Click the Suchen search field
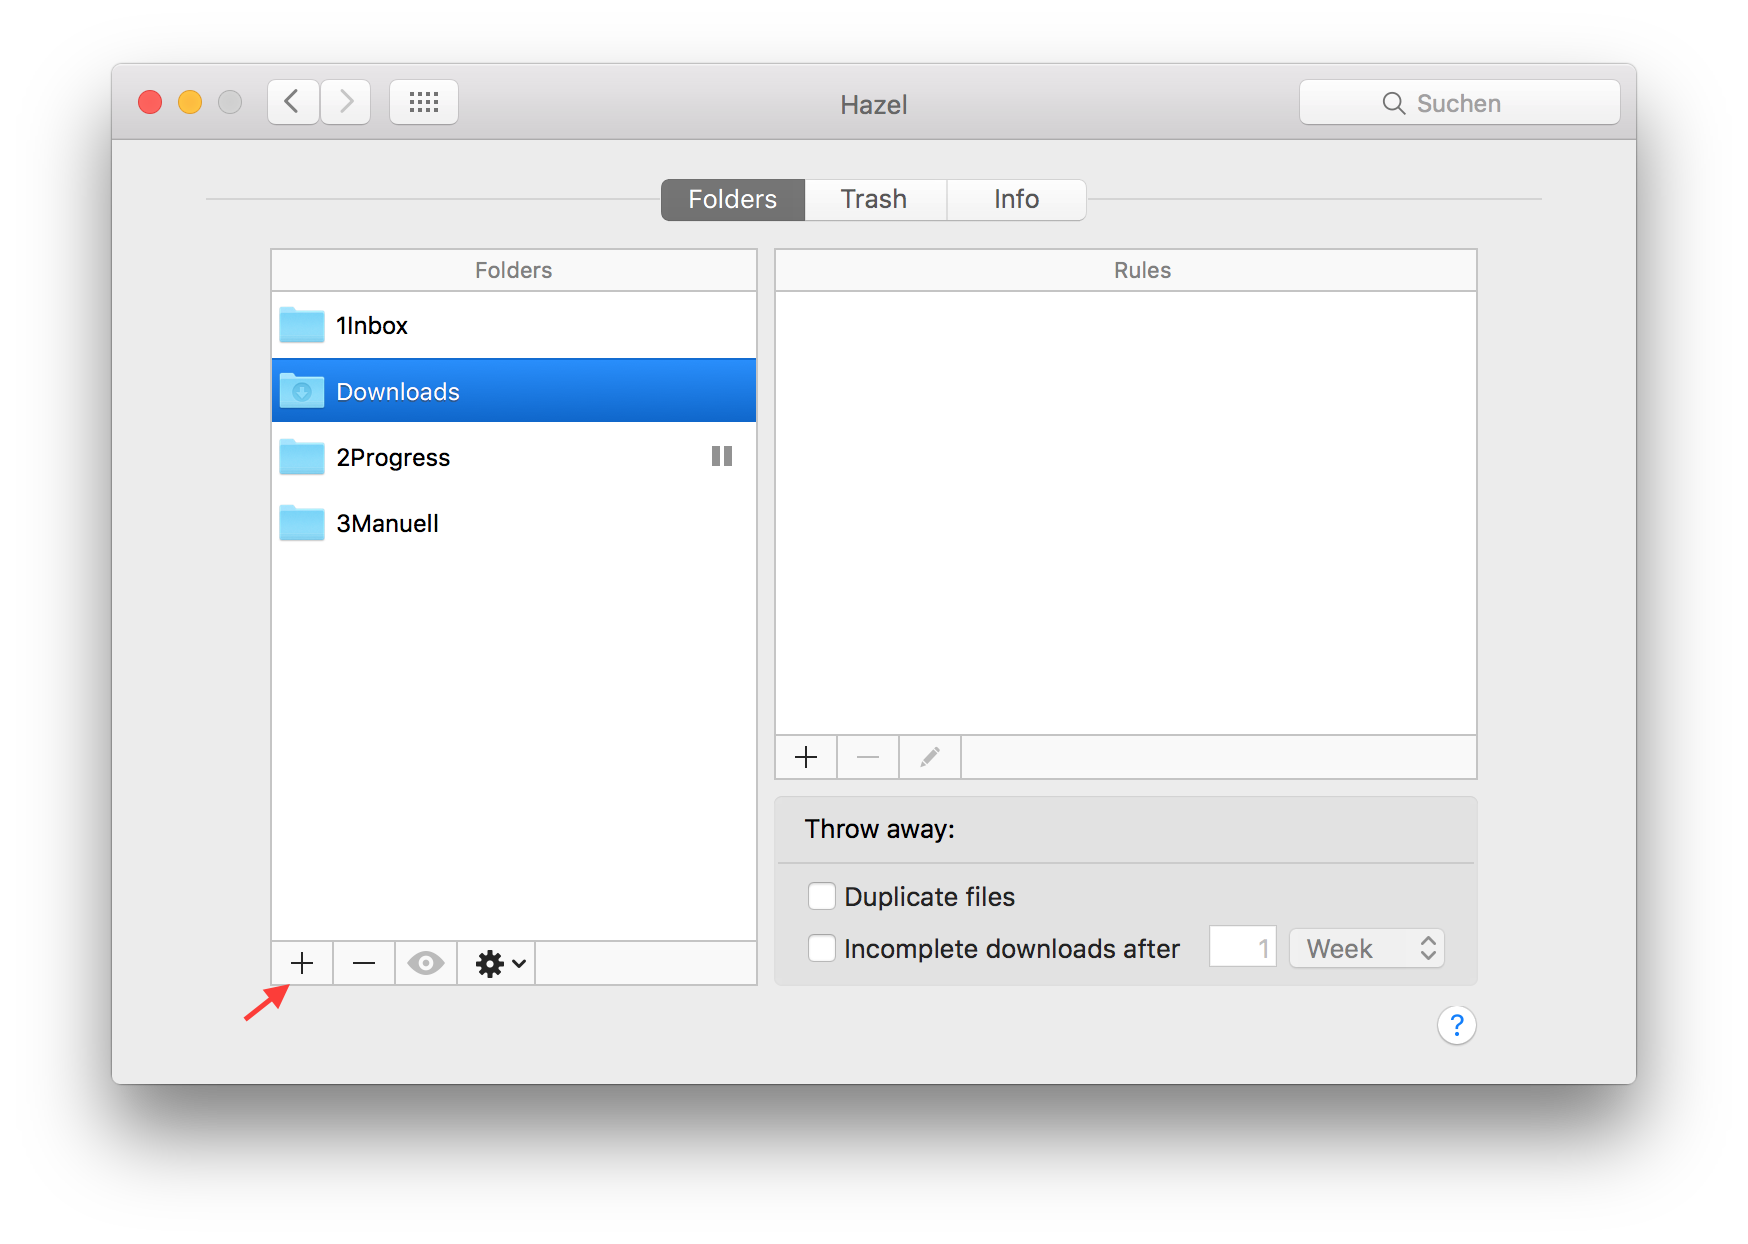The image size is (1748, 1244). (1459, 103)
